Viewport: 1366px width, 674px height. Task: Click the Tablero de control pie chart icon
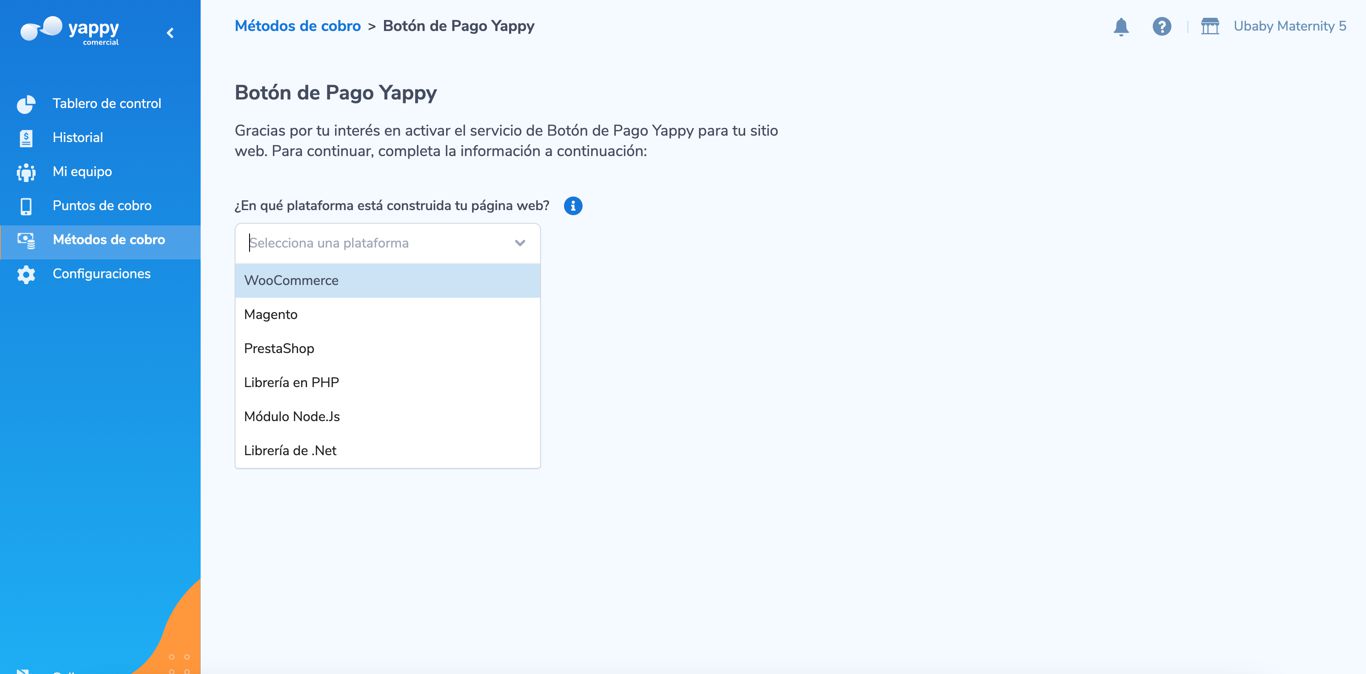[26, 104]
